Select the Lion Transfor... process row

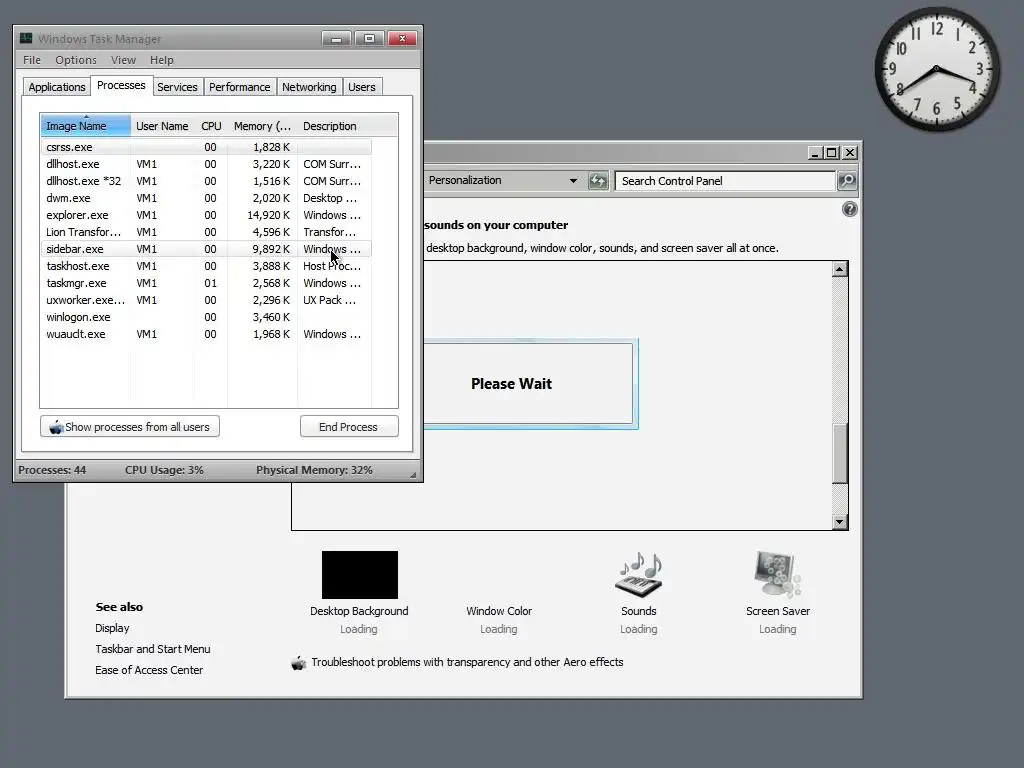206,232
